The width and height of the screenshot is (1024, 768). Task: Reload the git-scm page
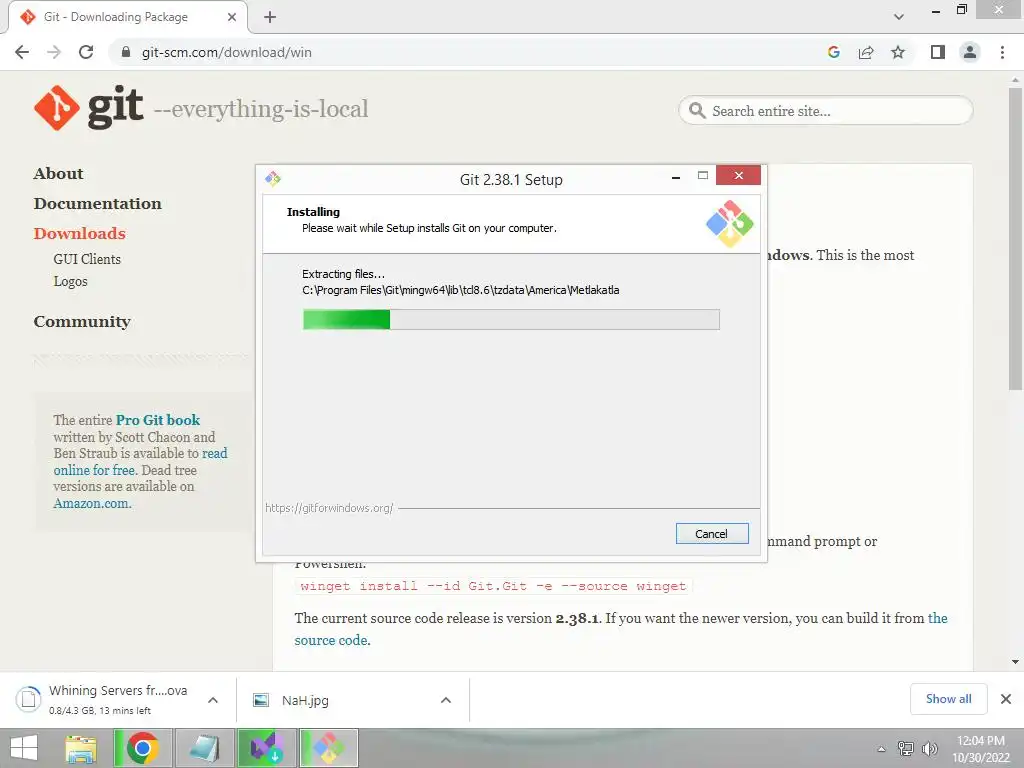pos(86,52)
